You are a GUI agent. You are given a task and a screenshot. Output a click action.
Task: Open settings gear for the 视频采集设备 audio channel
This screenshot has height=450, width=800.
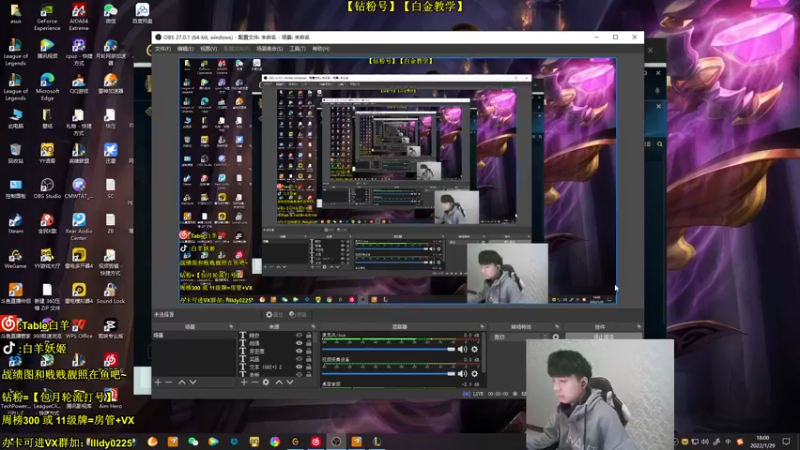click(474, 374)
